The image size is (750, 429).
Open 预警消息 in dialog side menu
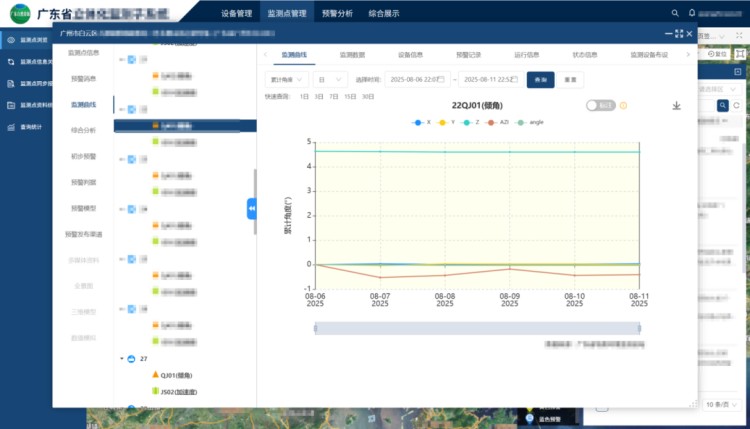[x=83, y=78]
